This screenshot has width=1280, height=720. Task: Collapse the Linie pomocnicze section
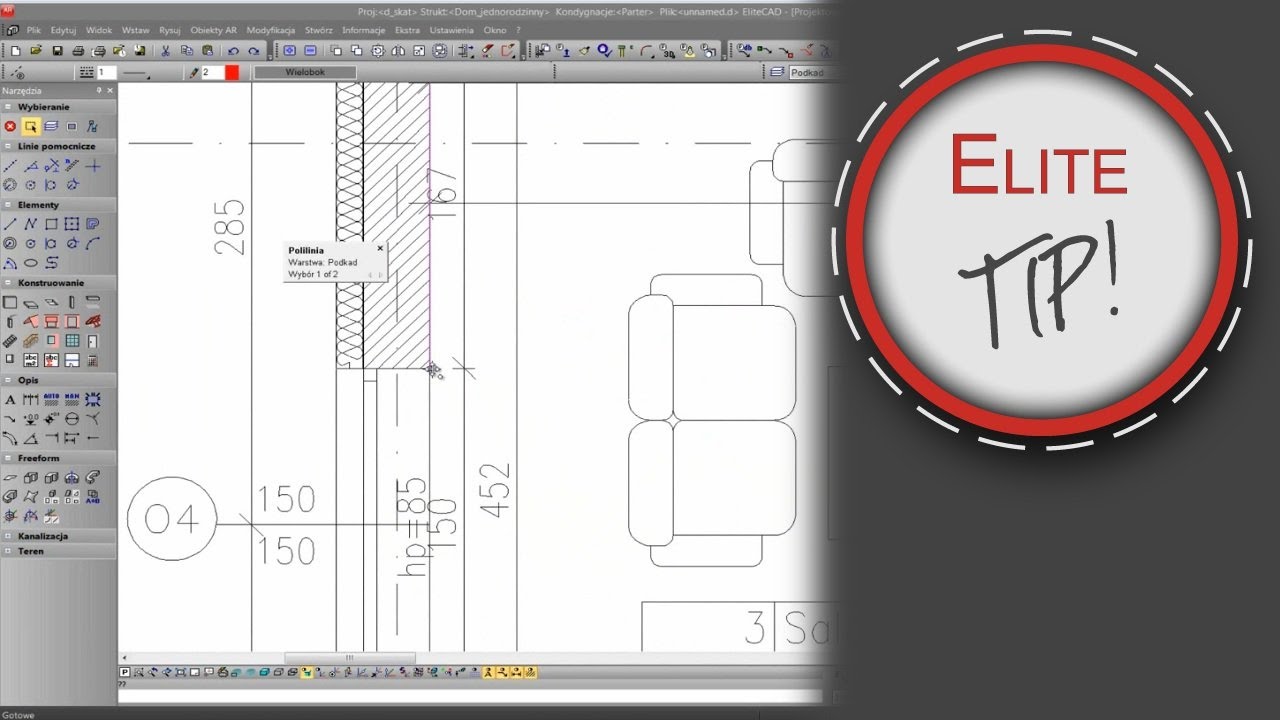tap(8, 146)
